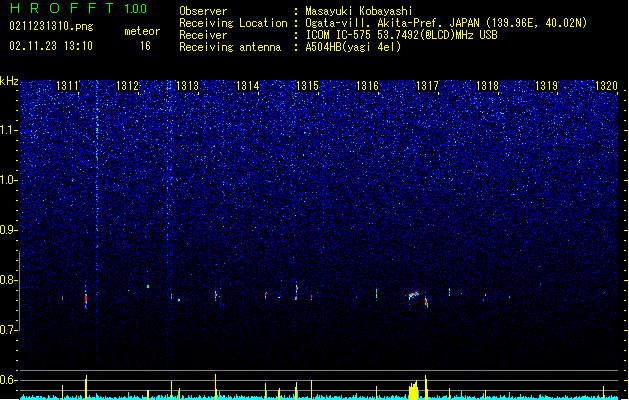Viewport: 629px width, 400px height.
Task: Click the 'meteor' counter label
Action: point(142,31)
